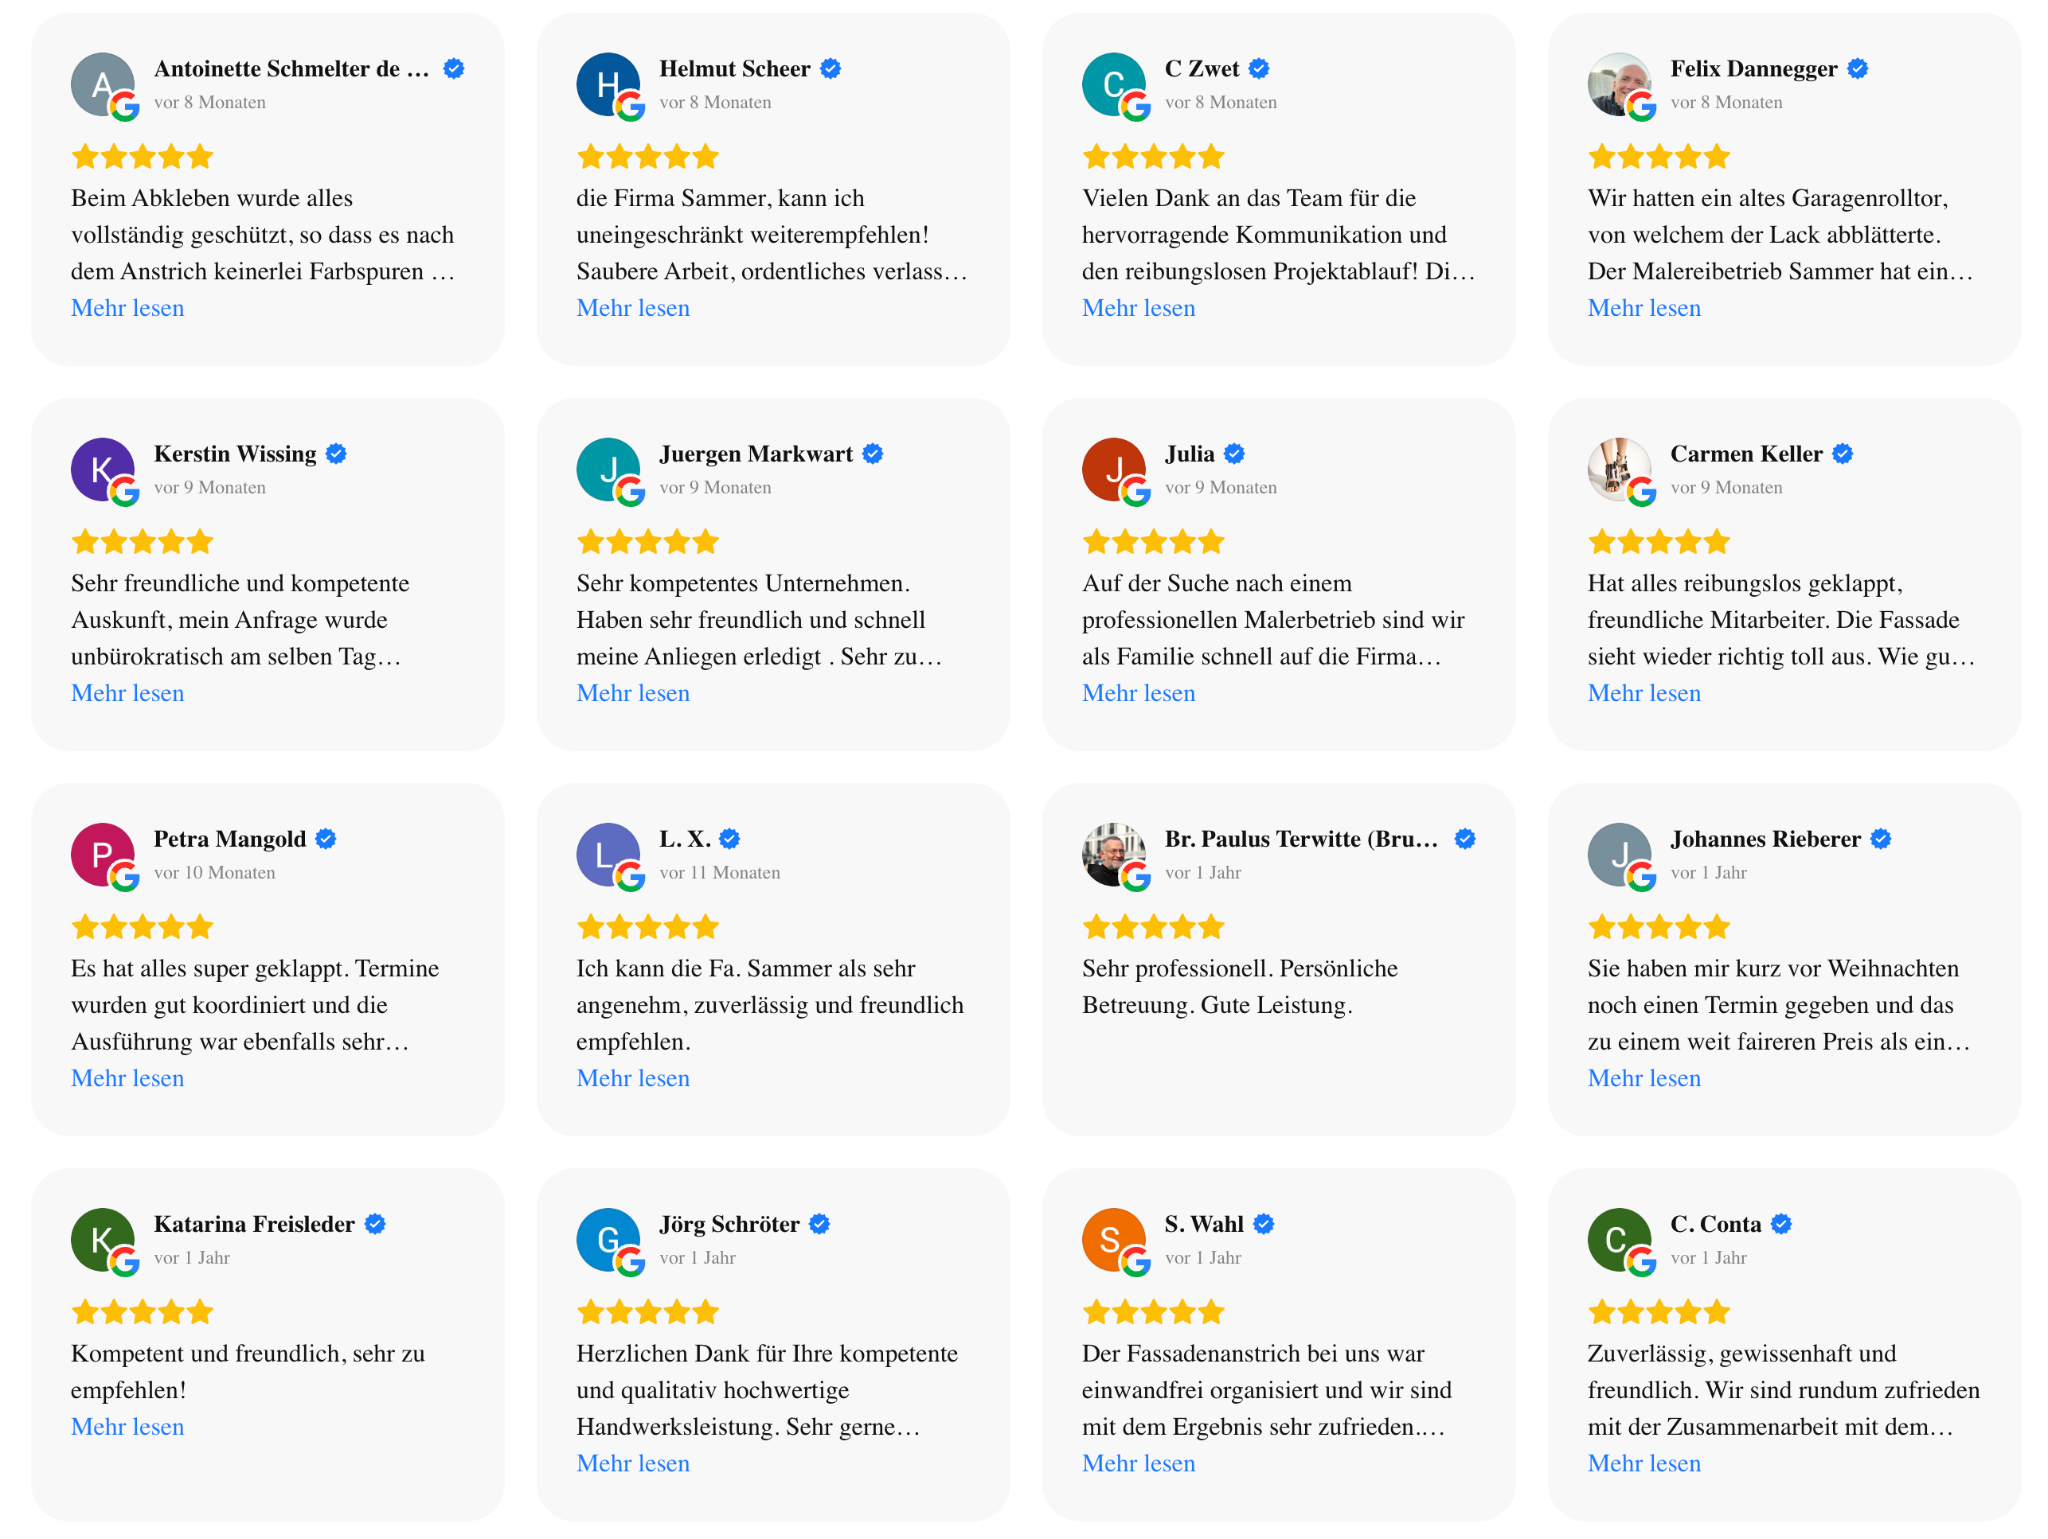Image resolution: width=2048 pixels, height=1539 pixels.
Task: Expand Johannes Rieberer's review with Mehr lesen
Action: pyautogui.click(x=1644, y=1078)
